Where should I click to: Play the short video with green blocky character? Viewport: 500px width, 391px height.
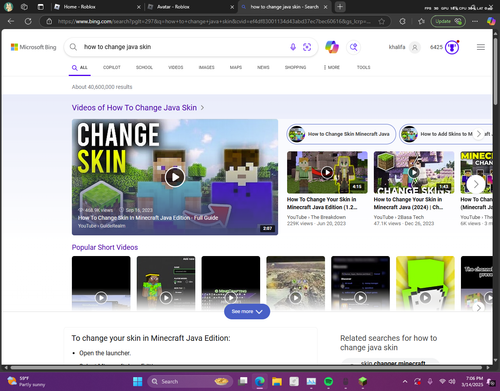pyautogui.click(x=425, y=283)
